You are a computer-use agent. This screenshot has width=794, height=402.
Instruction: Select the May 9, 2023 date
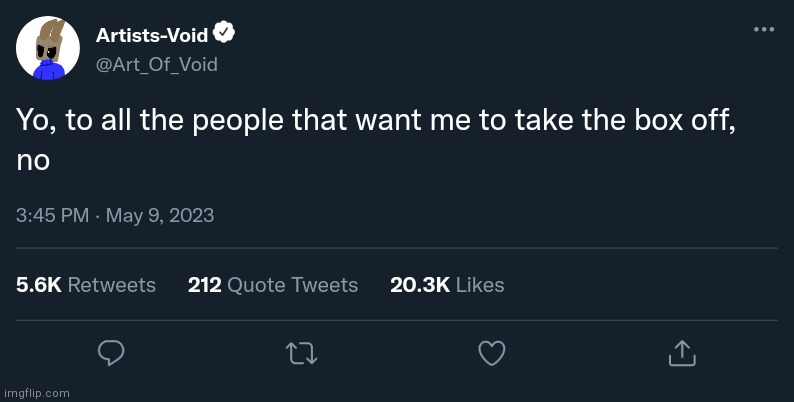click(x=160, y=216)
